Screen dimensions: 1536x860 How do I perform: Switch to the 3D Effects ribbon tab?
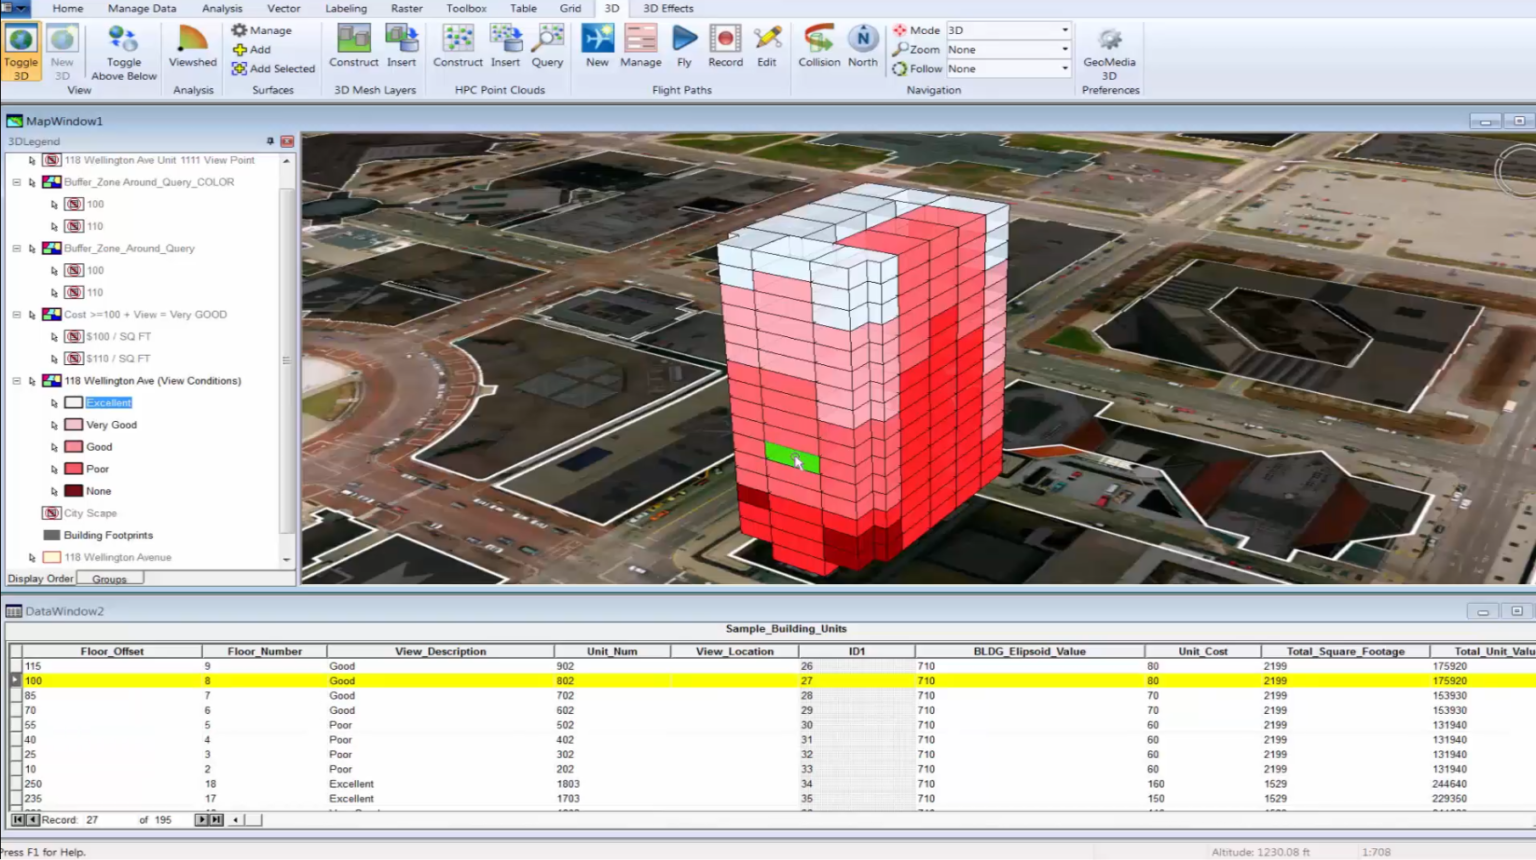click(667, 8)
